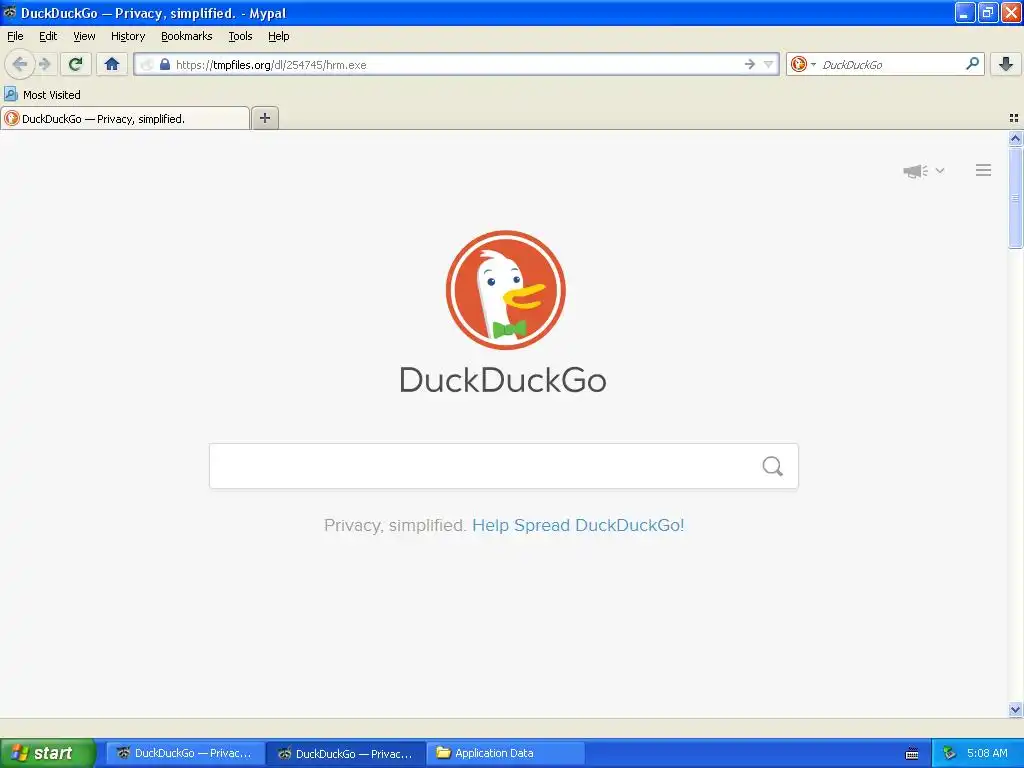
Task: Open the DuckDuckGo hamburger menu
Action: pyautogui.click(x=984, y=170)
